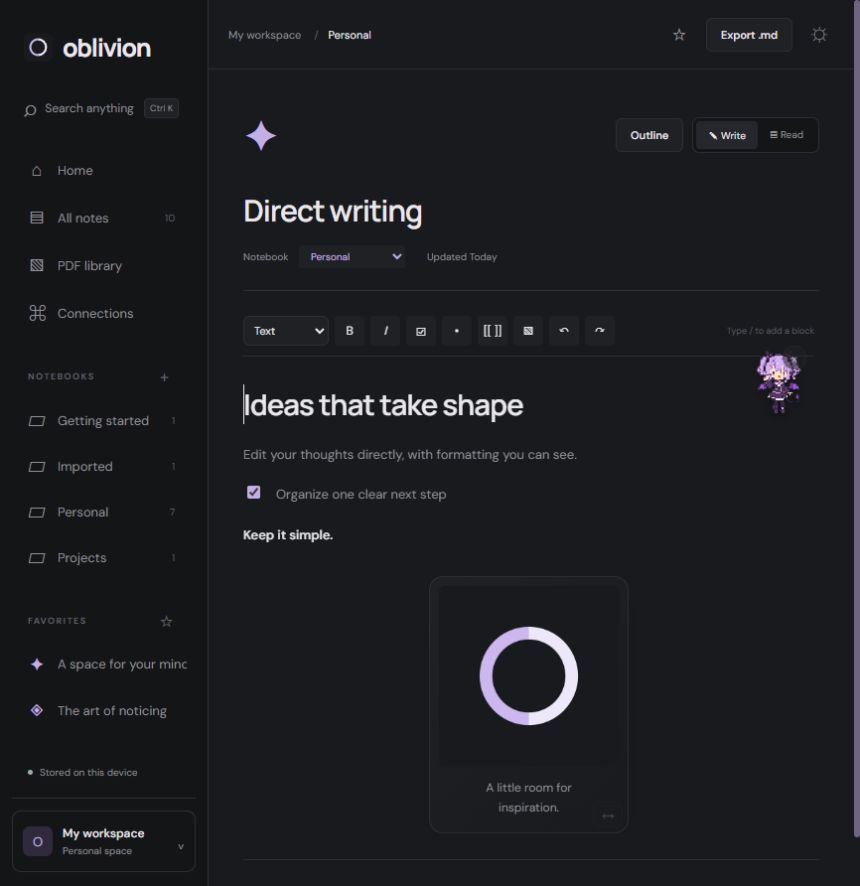Star this note as favorite
Image resolution: width=860 pixels, height=886 pixels.
pos(679,35)
